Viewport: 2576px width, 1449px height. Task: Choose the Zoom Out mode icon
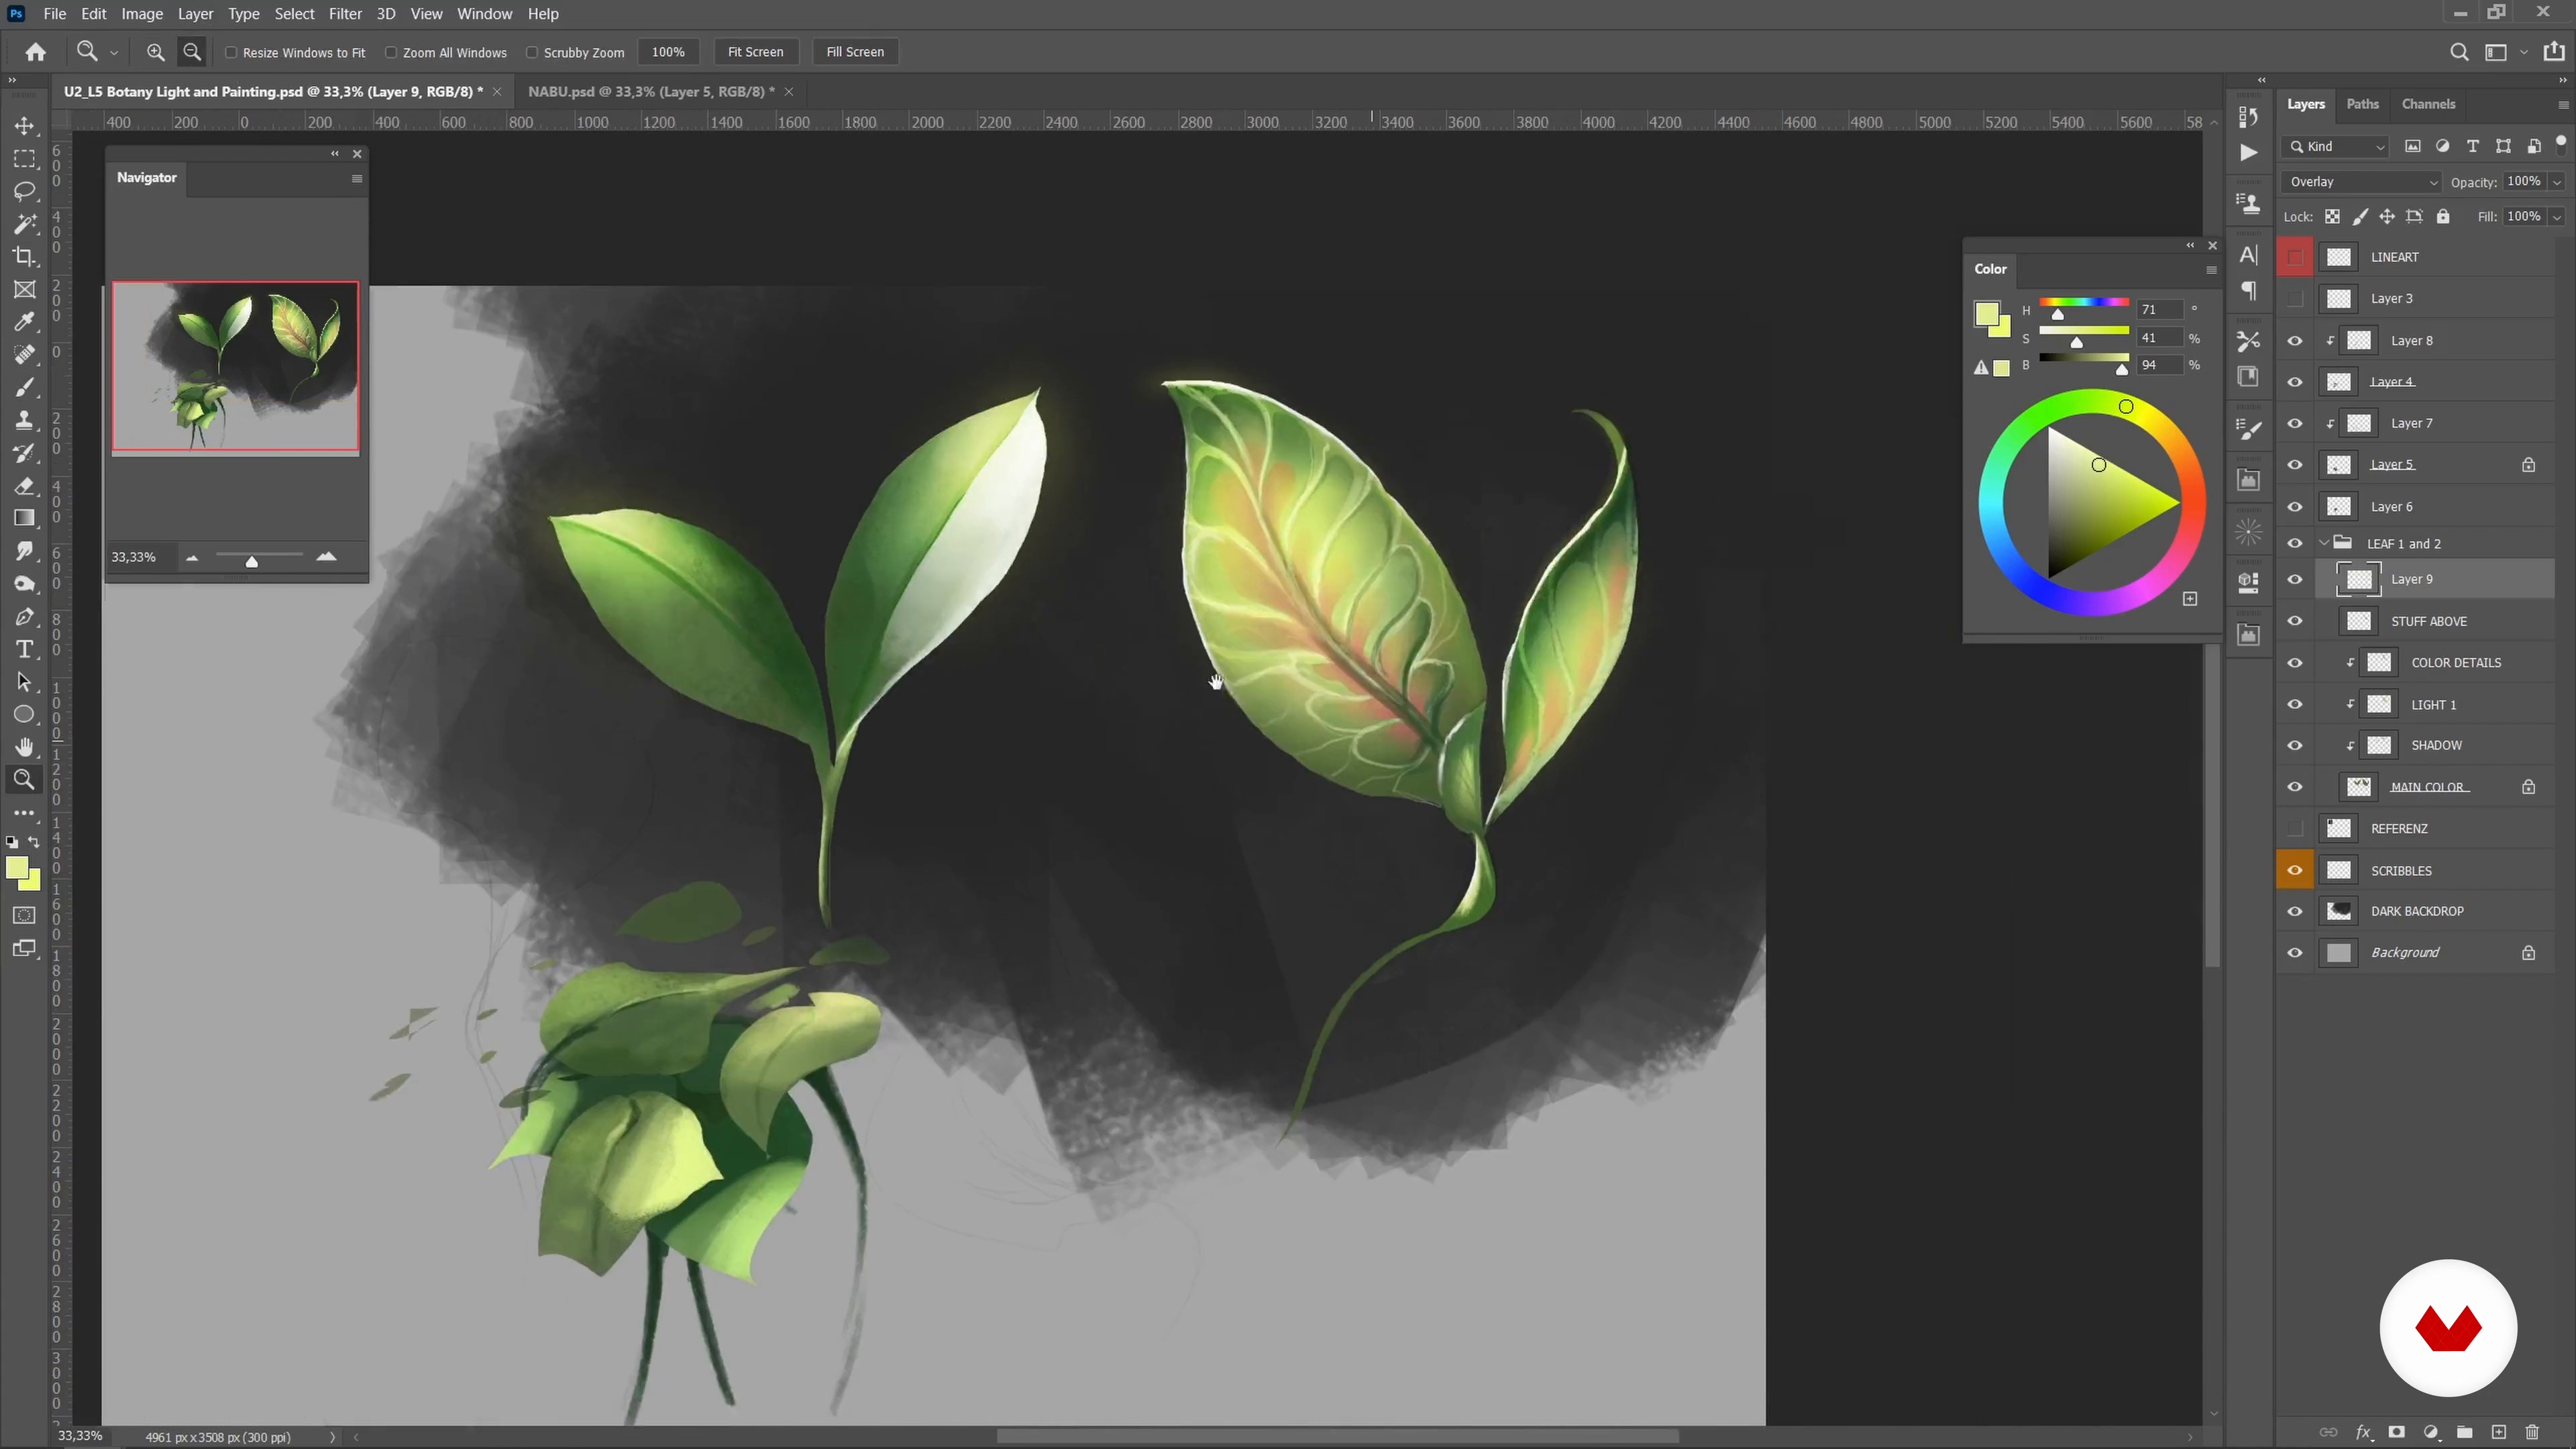pyautogui.click(x=192, y=52)
